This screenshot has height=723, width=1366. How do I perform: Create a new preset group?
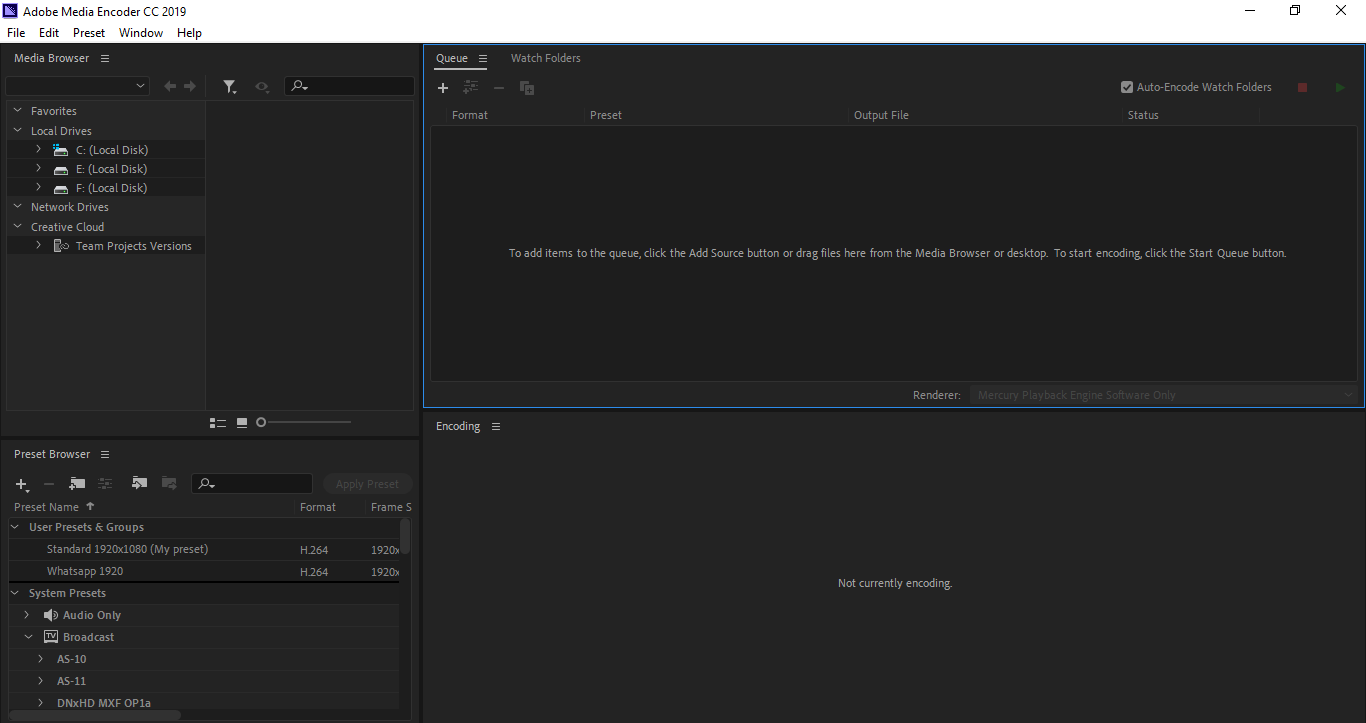[x=77, y=484]
